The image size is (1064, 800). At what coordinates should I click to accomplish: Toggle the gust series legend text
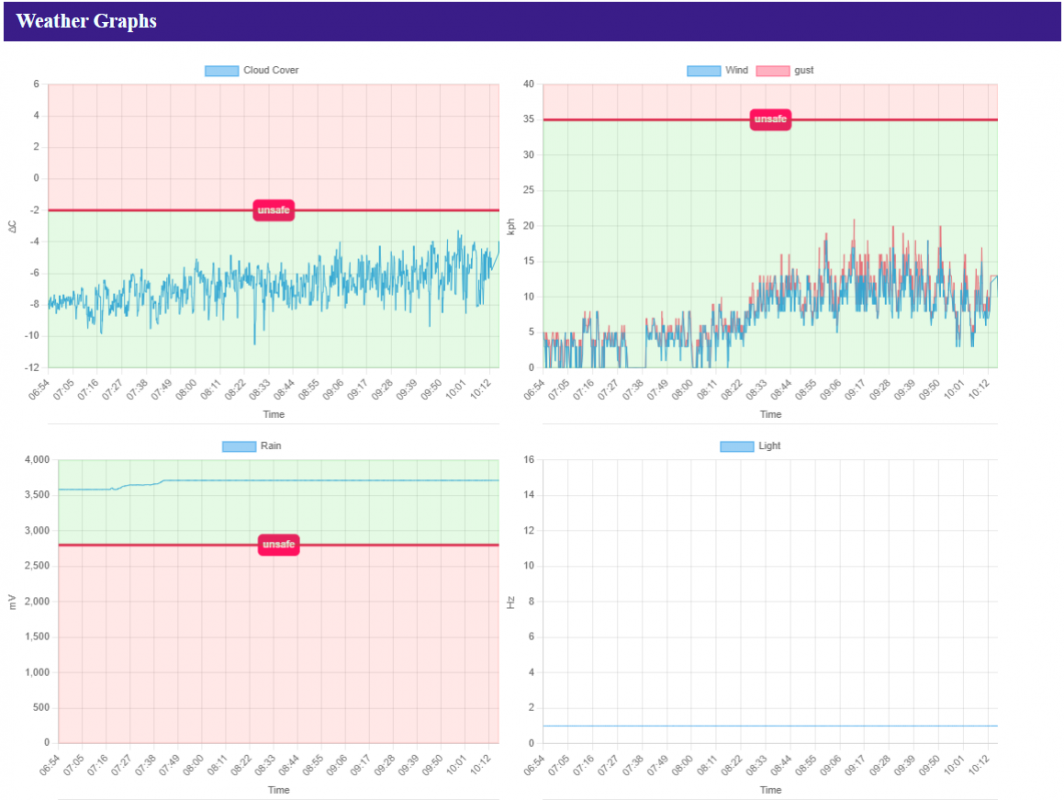click(x=804, y=70)
